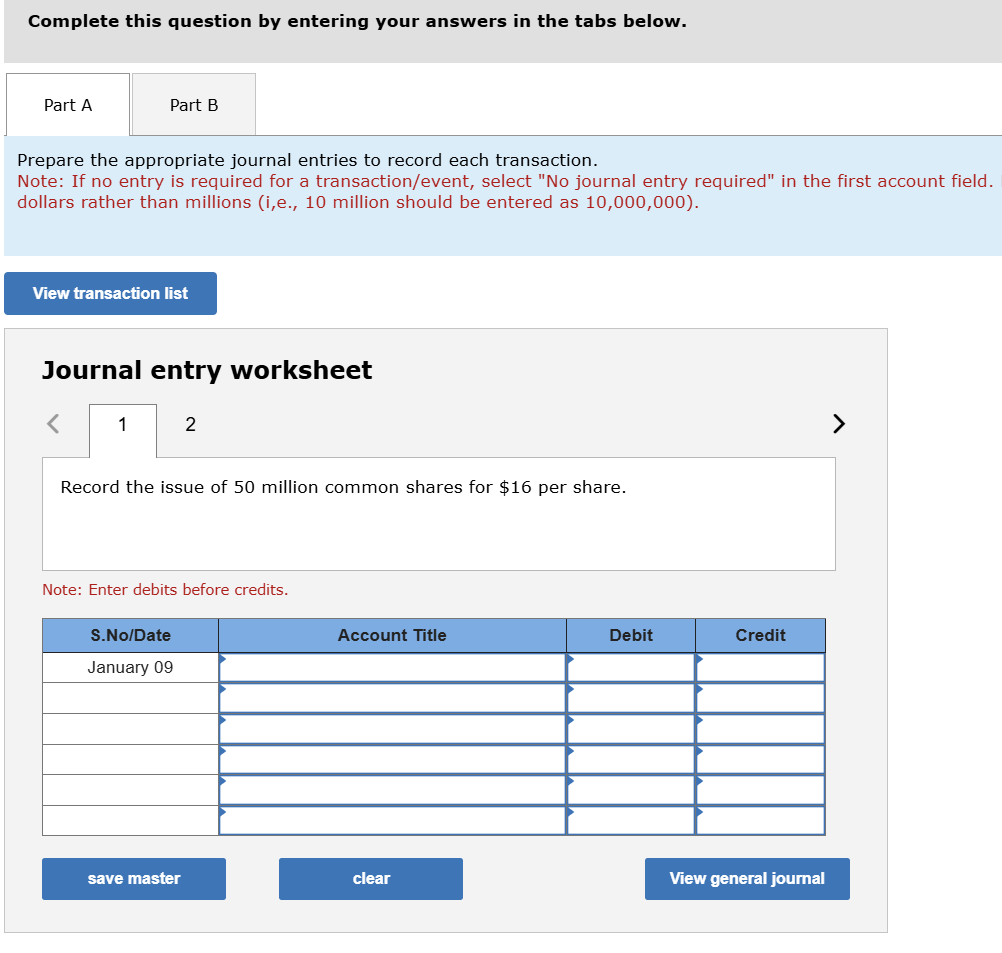Open the second row Account Title dropdown
1002x953 pixels.
coord(391,697)
